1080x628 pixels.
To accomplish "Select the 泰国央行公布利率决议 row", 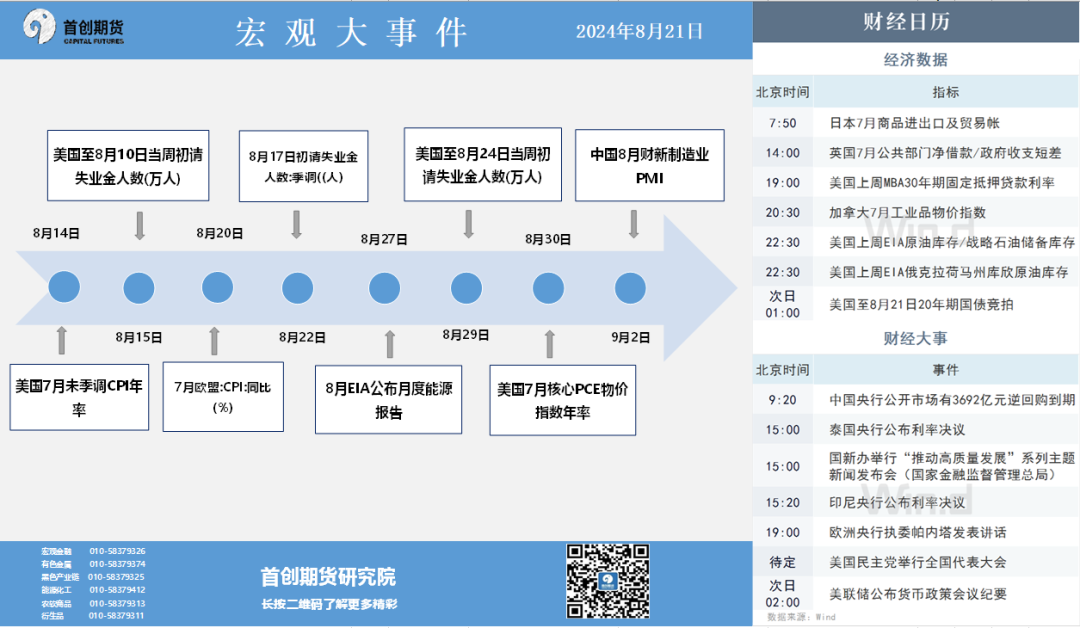I will [915, 430].
